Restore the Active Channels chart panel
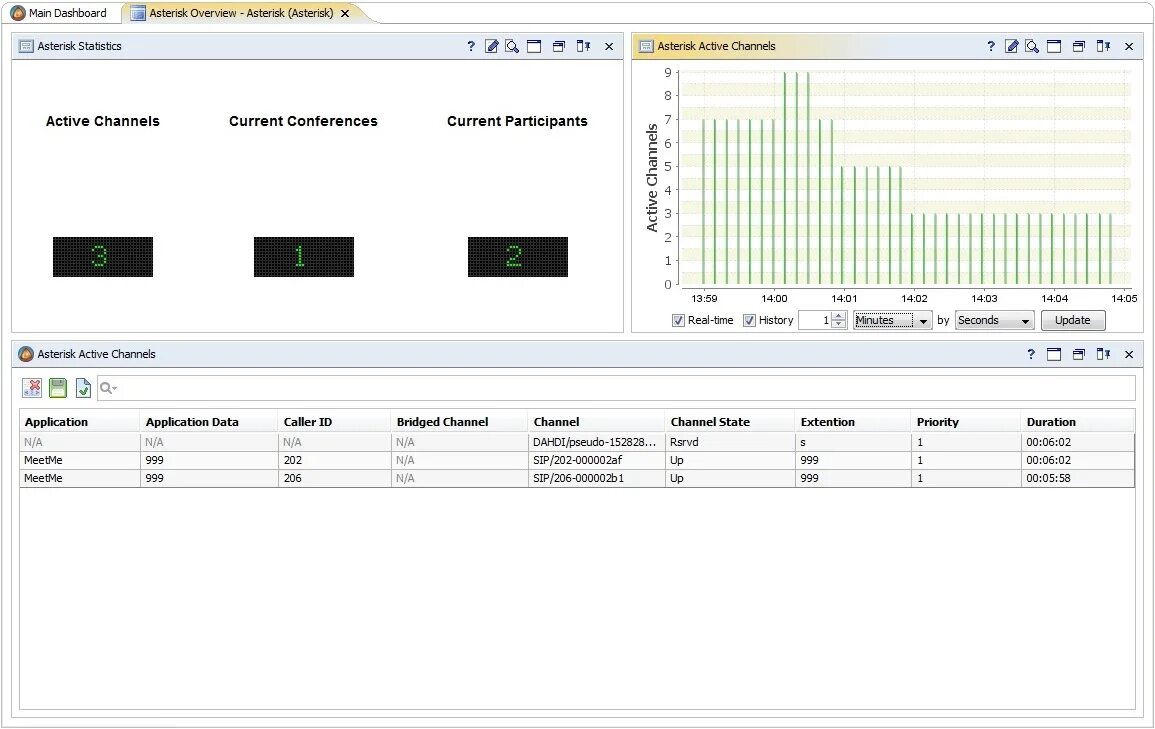The width and height of the screenshot is (1155, 729). [x=1079, y=46]
